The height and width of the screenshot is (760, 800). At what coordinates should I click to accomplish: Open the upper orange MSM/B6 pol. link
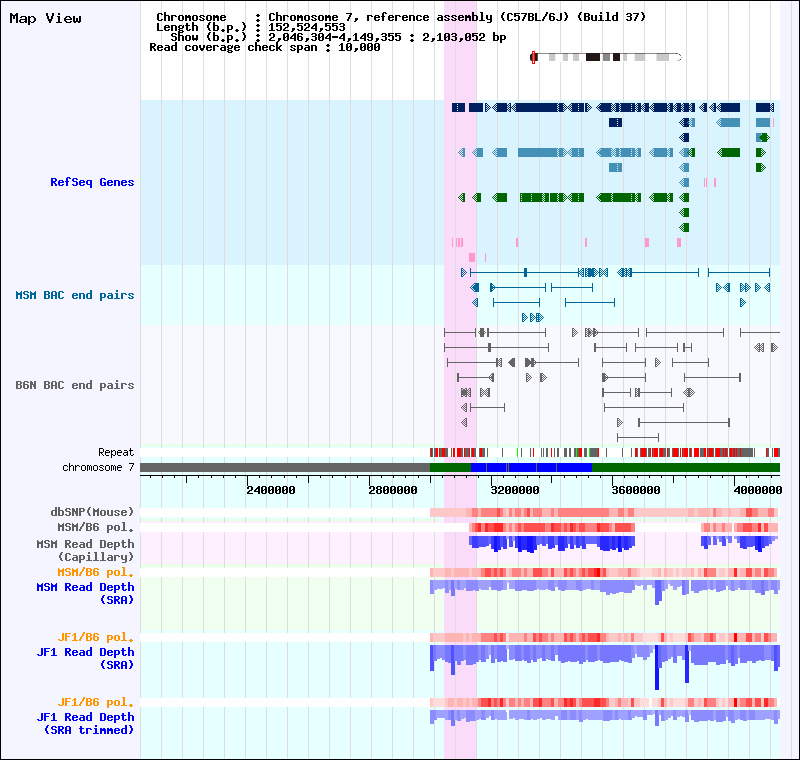[95, 572]
